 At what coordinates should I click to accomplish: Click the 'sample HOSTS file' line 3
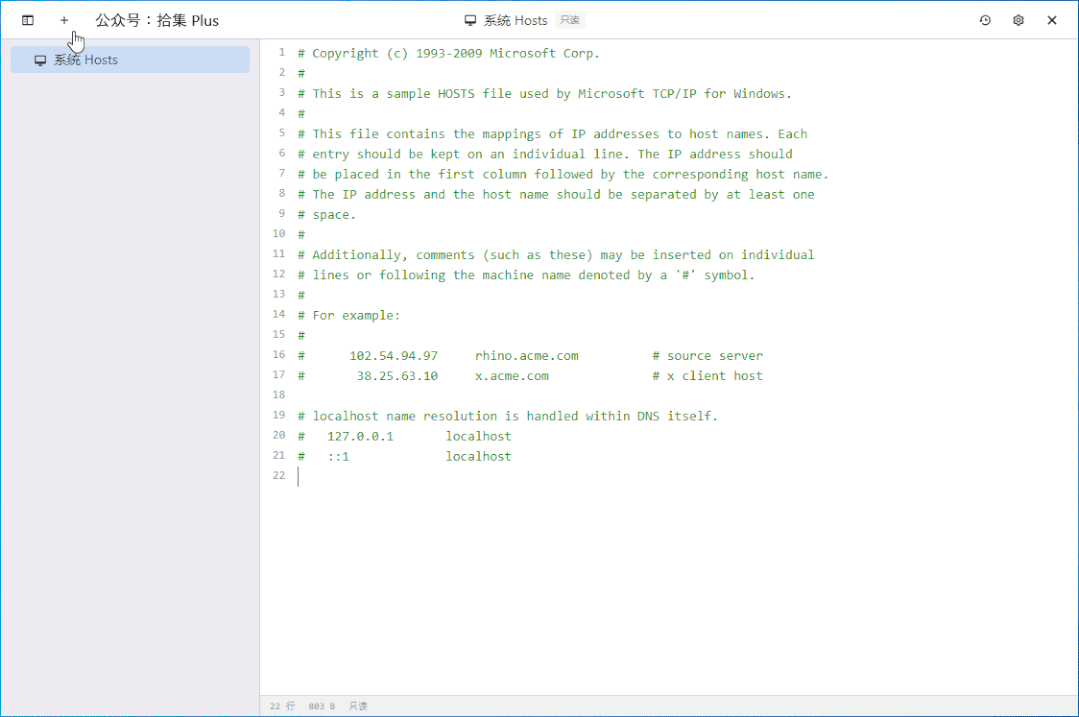pyautogui.click(x=545, y=94)
